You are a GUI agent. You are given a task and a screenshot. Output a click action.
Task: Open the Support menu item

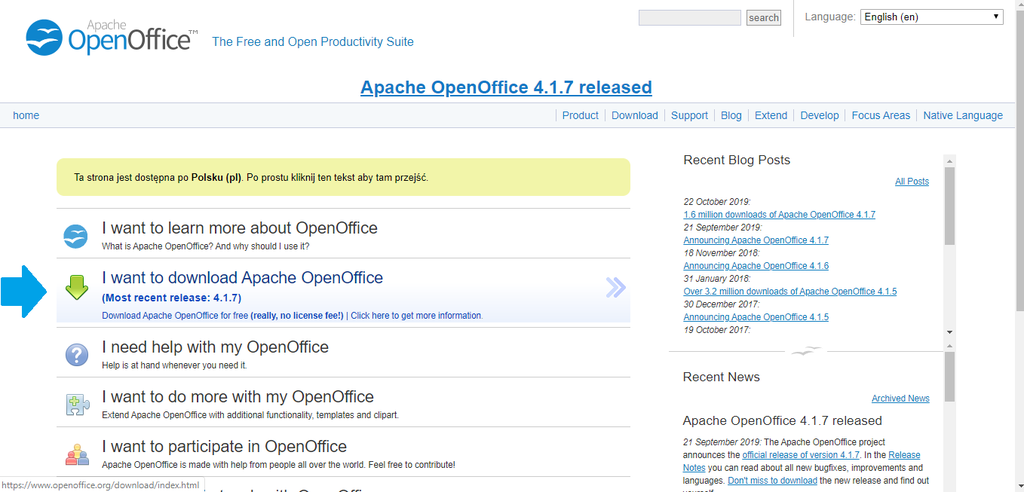689,115
